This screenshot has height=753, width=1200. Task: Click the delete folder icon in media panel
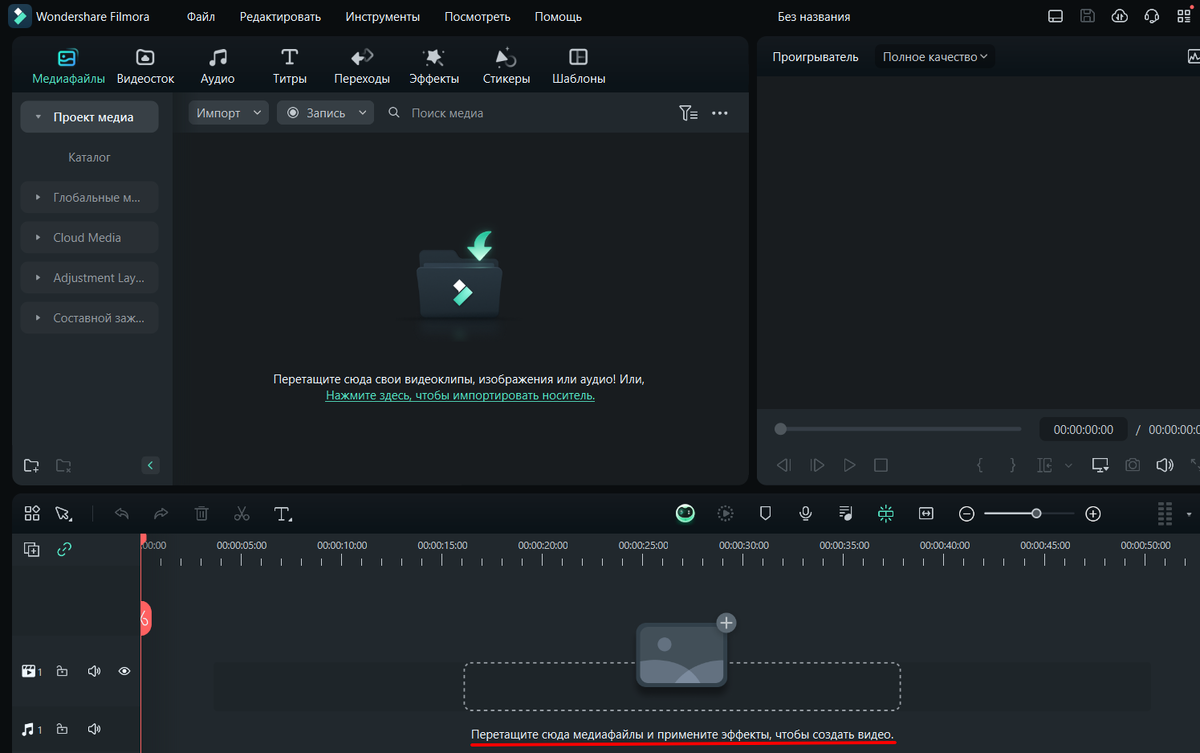click(63, 465)
